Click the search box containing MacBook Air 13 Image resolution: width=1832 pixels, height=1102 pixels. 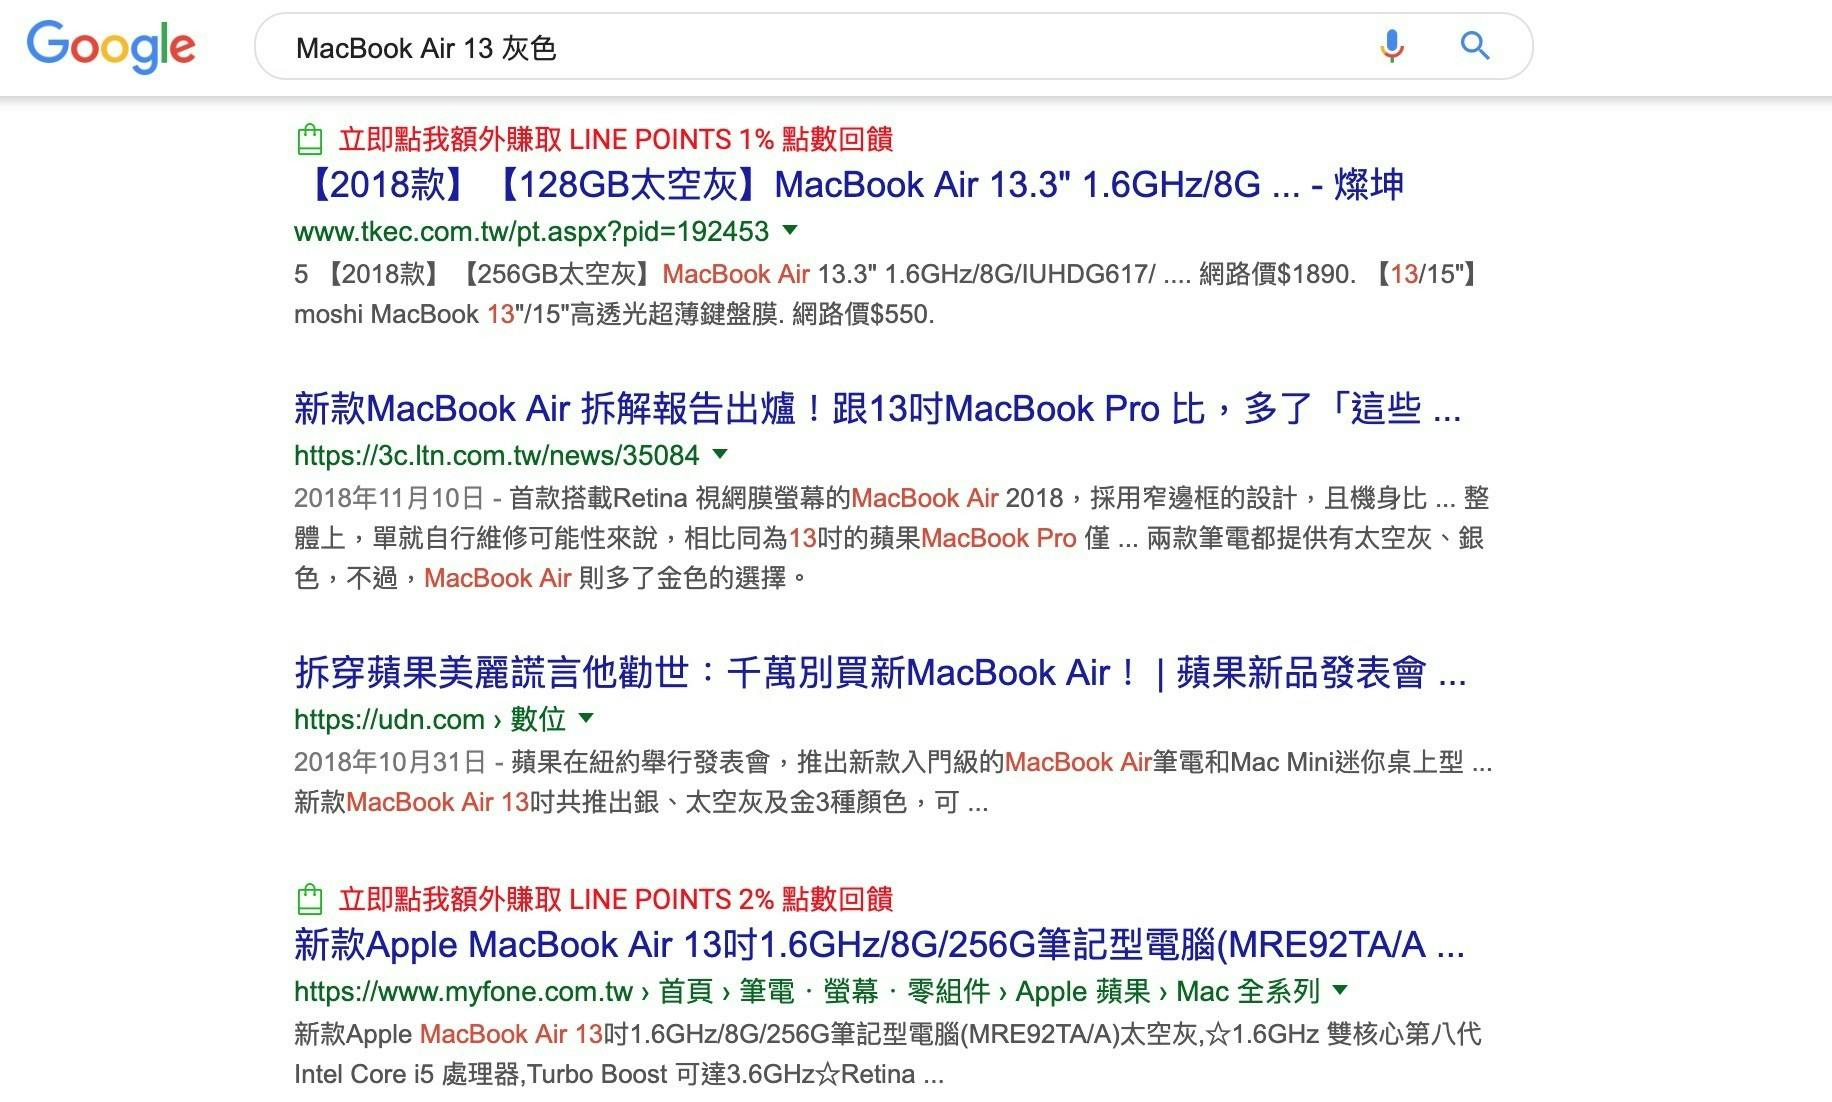click(x=893, y=46)
